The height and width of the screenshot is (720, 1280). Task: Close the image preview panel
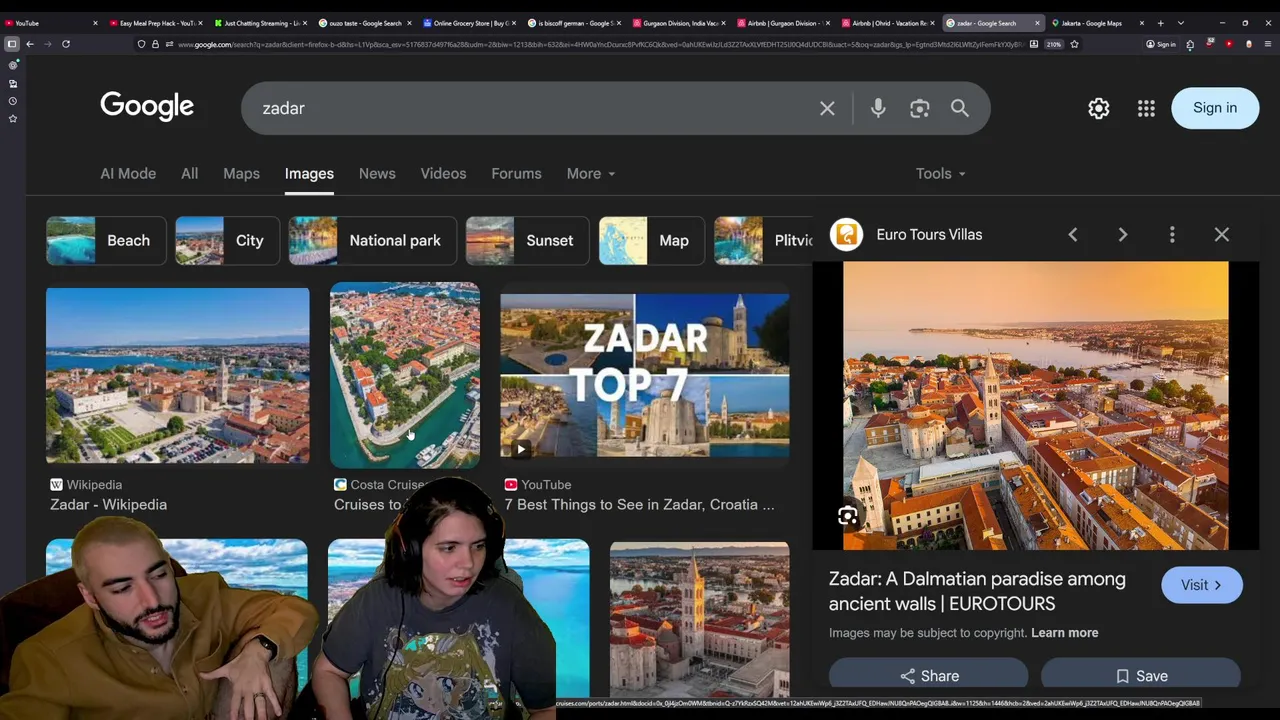point(1222,234)
